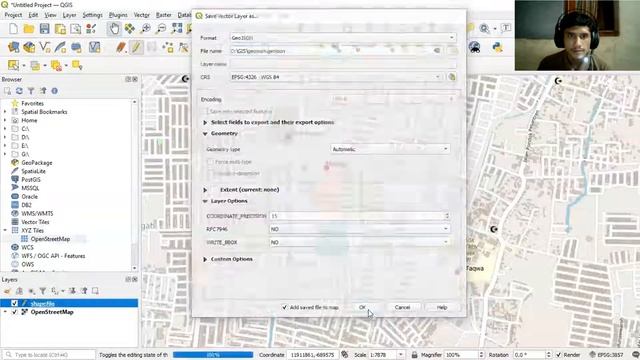Click the New GeoPackage Layer icon
The image size is (640, 360).
point(29,47)
